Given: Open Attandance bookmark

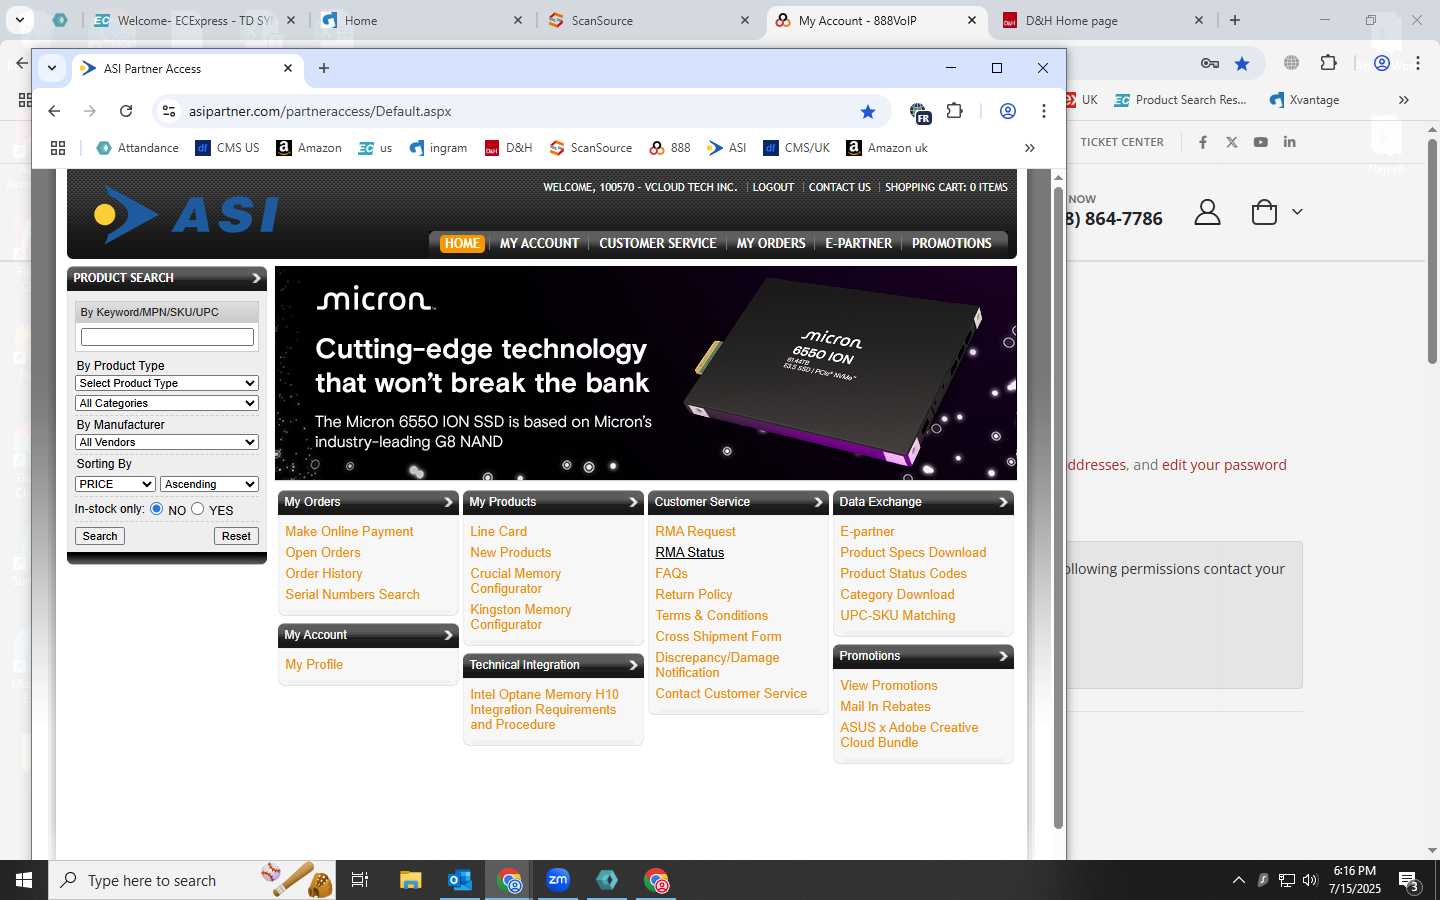Looking at the screenshot, I should coord(137,148).
